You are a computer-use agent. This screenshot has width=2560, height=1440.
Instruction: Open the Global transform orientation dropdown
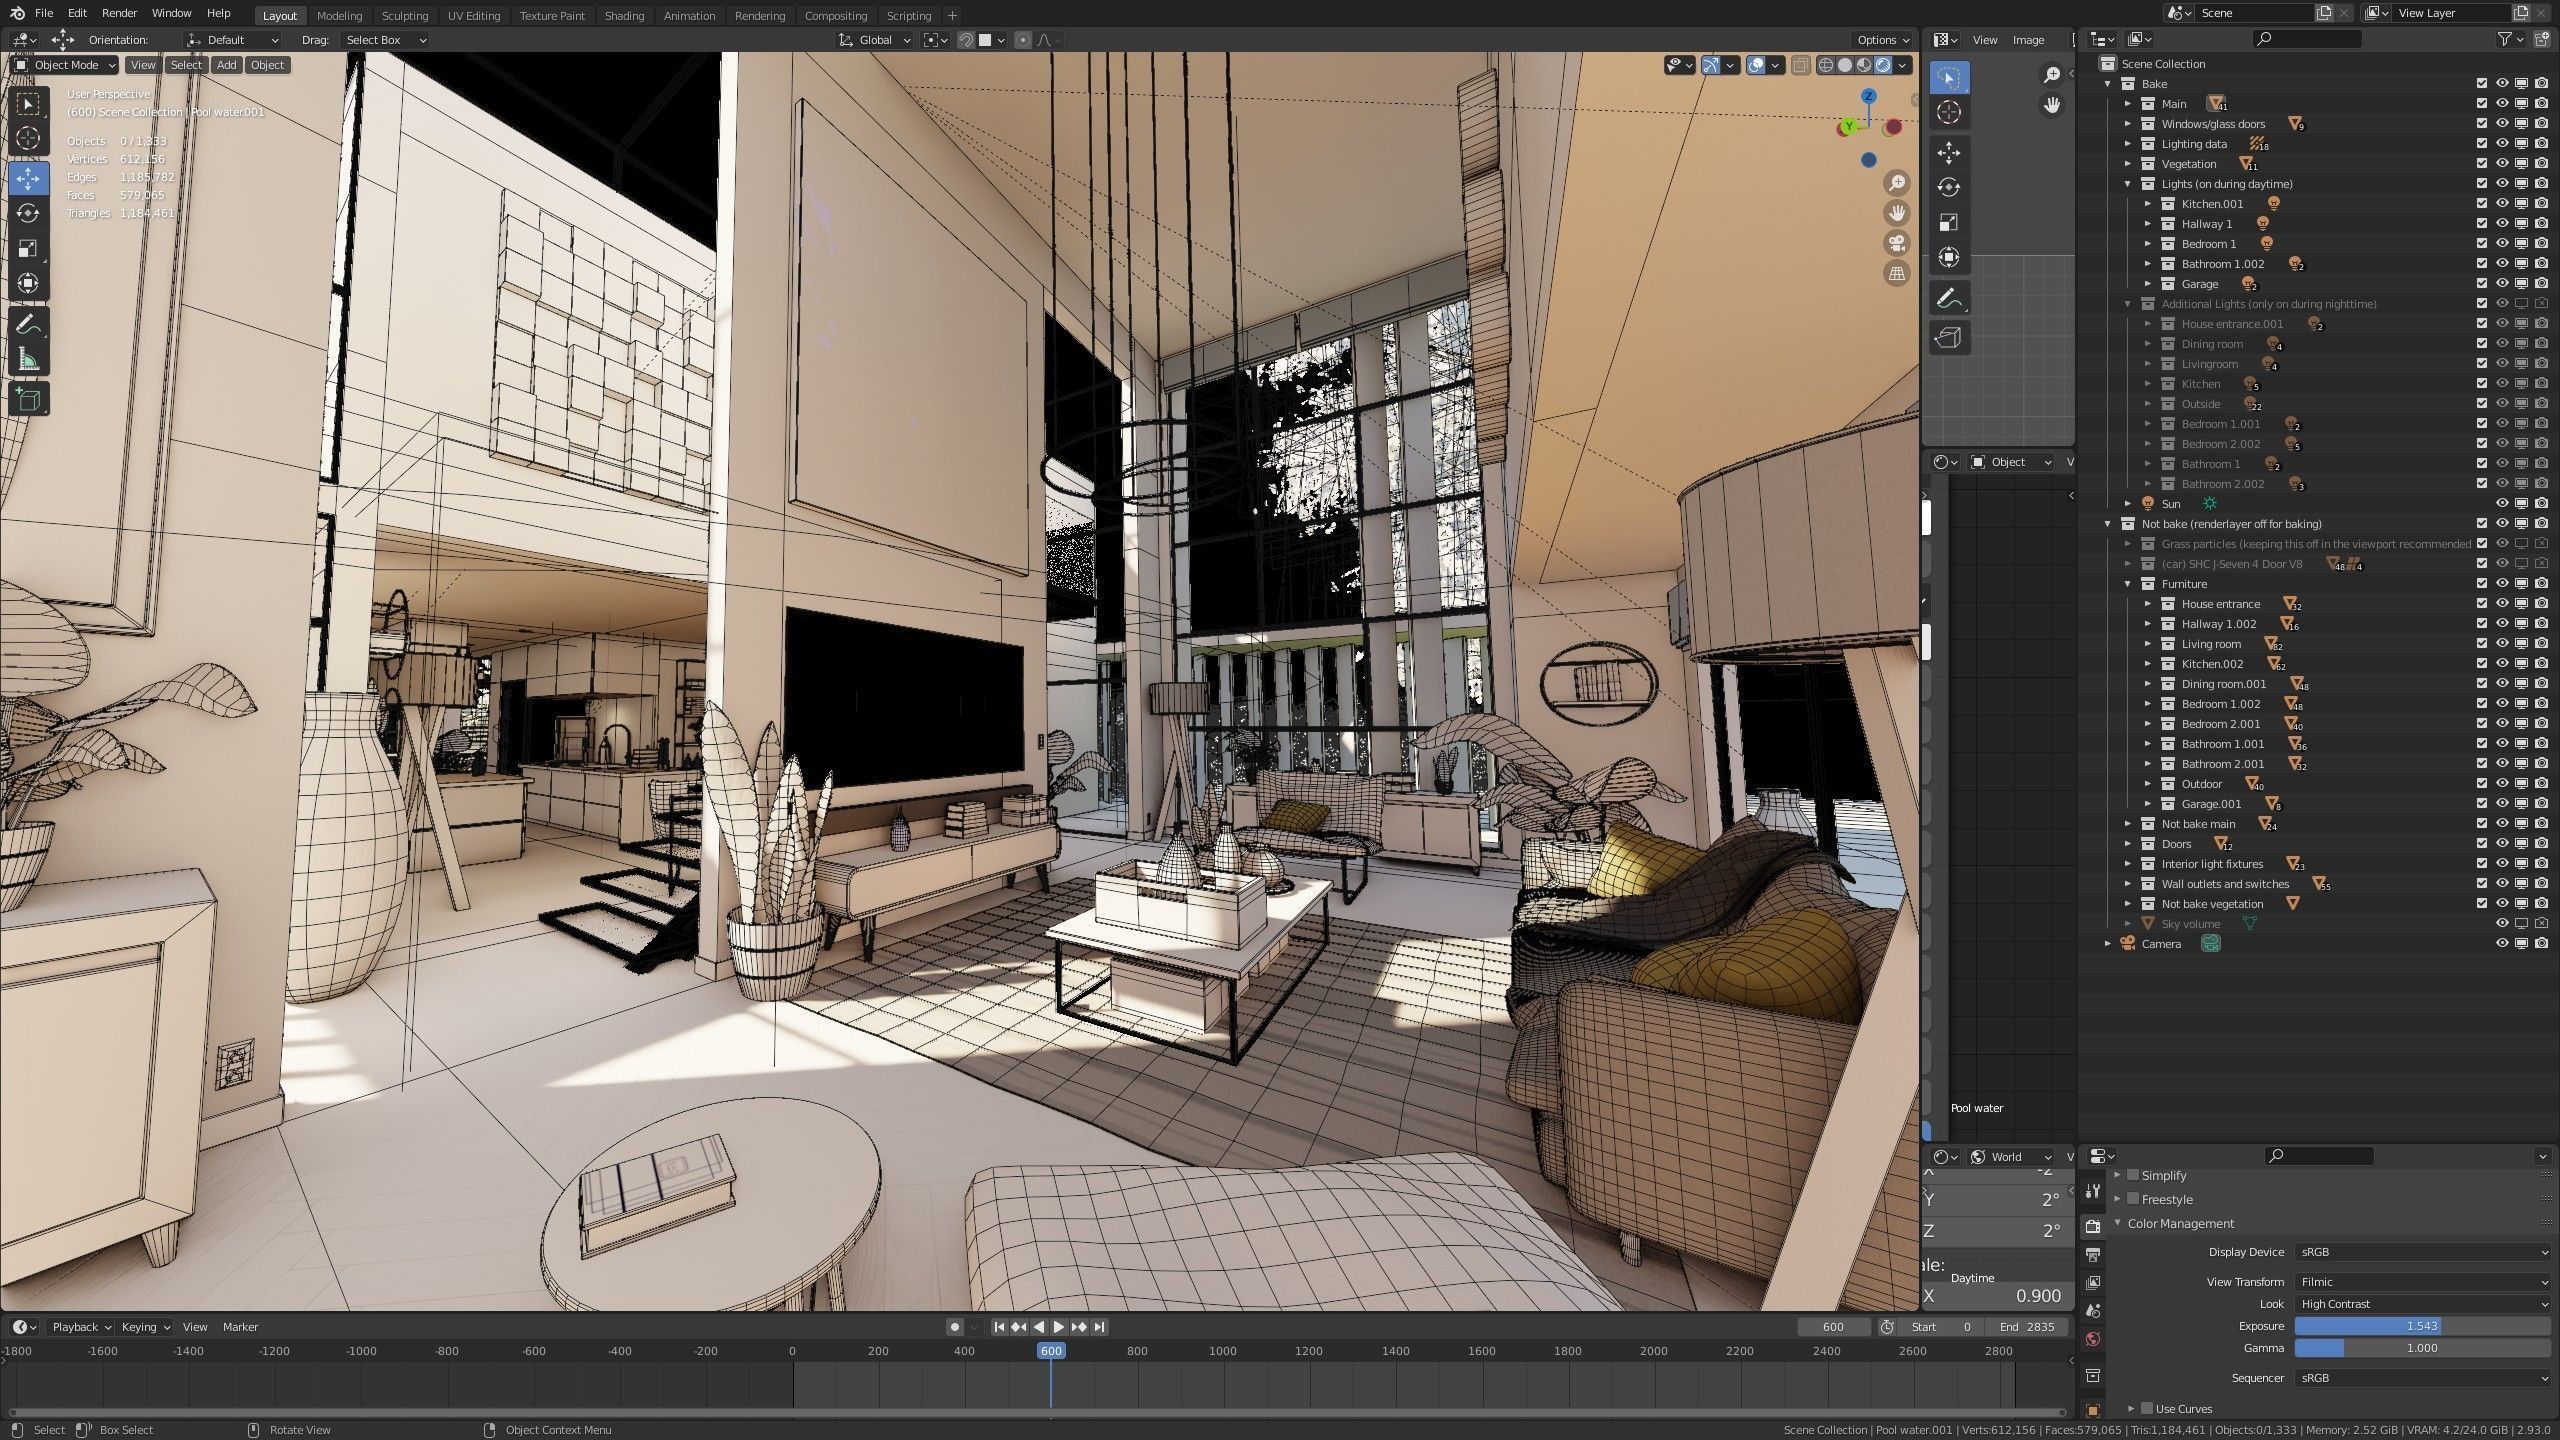pos(875,40)
